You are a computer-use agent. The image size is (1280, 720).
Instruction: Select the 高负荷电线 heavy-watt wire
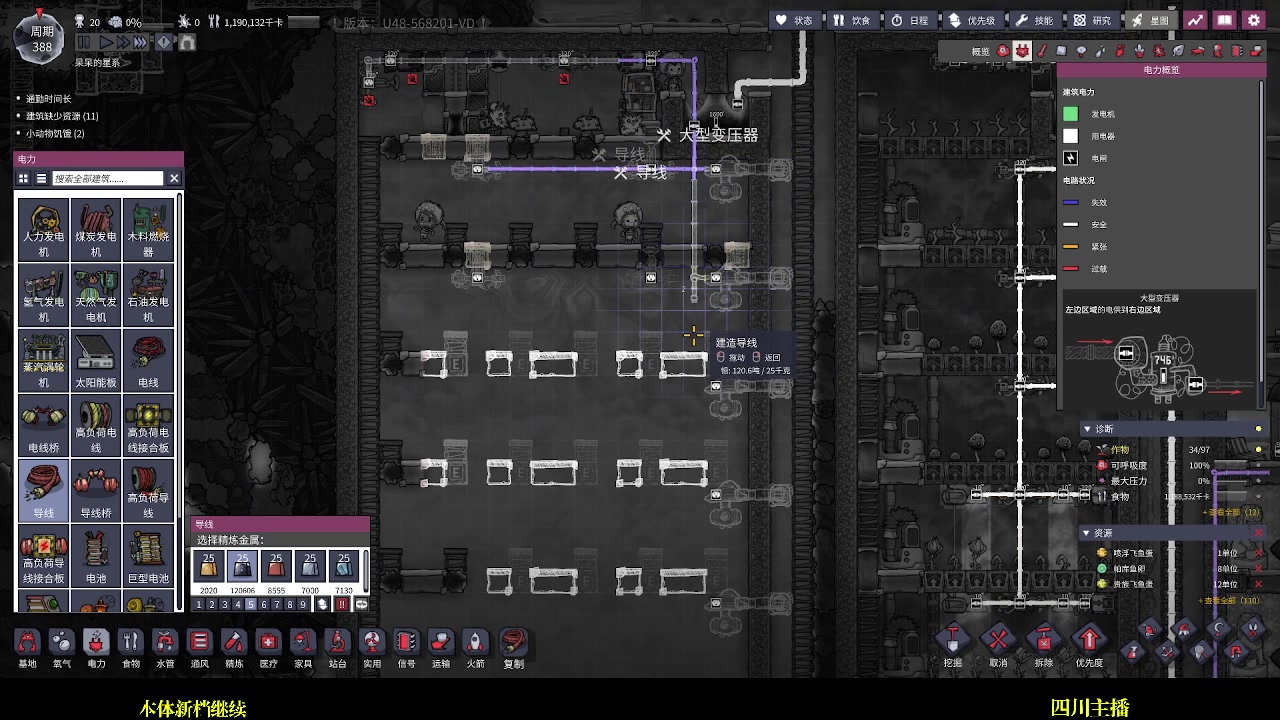(x=96, y=424)
